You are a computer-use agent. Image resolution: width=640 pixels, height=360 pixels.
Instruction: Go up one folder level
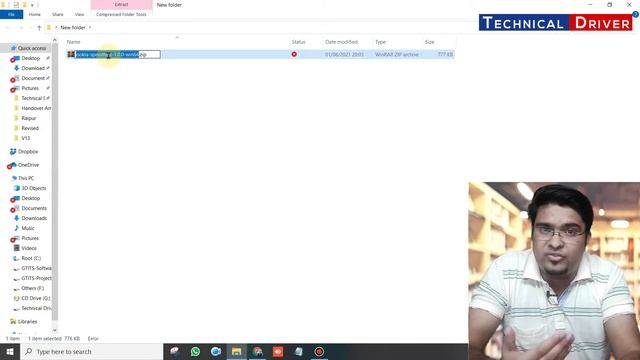tap(39, 27)
